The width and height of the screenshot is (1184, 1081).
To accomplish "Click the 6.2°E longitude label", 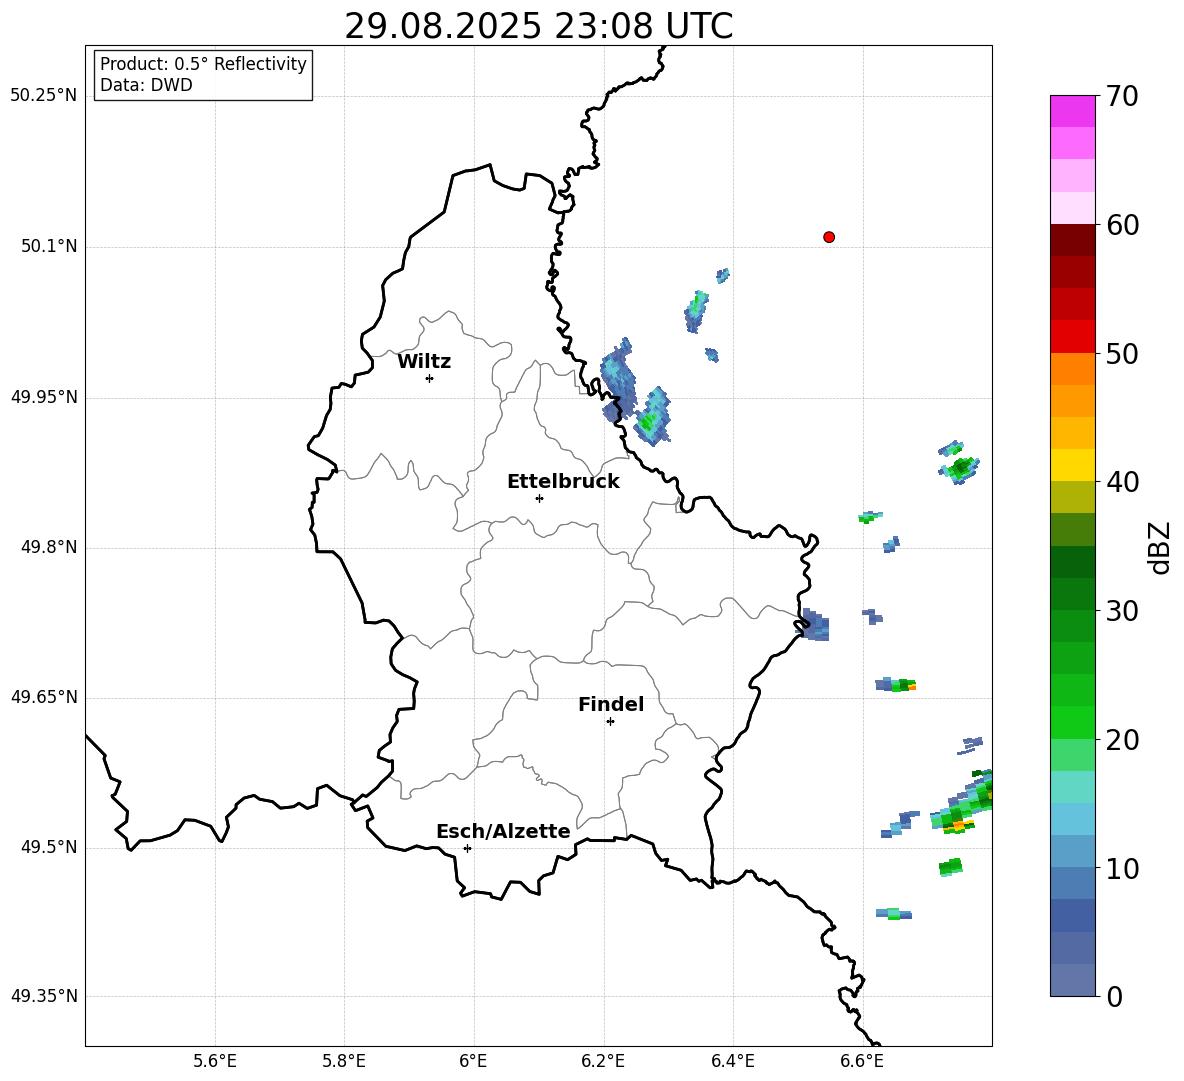I will [603, 1062].
